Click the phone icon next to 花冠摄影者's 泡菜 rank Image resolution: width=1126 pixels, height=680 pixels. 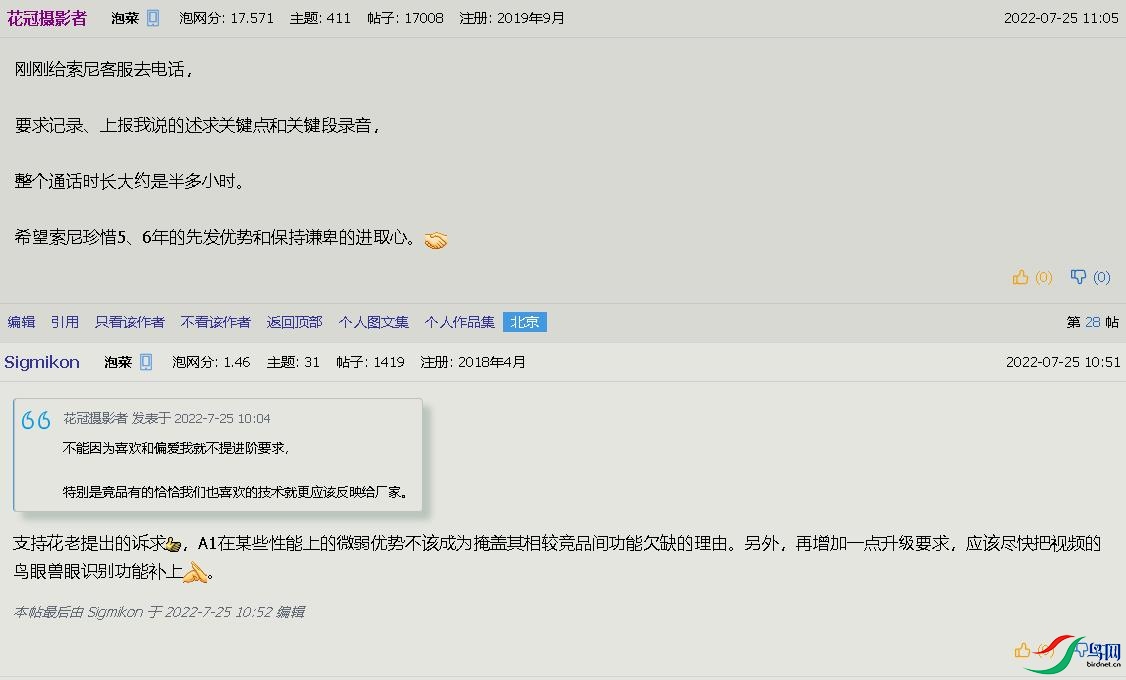[153, 18]
